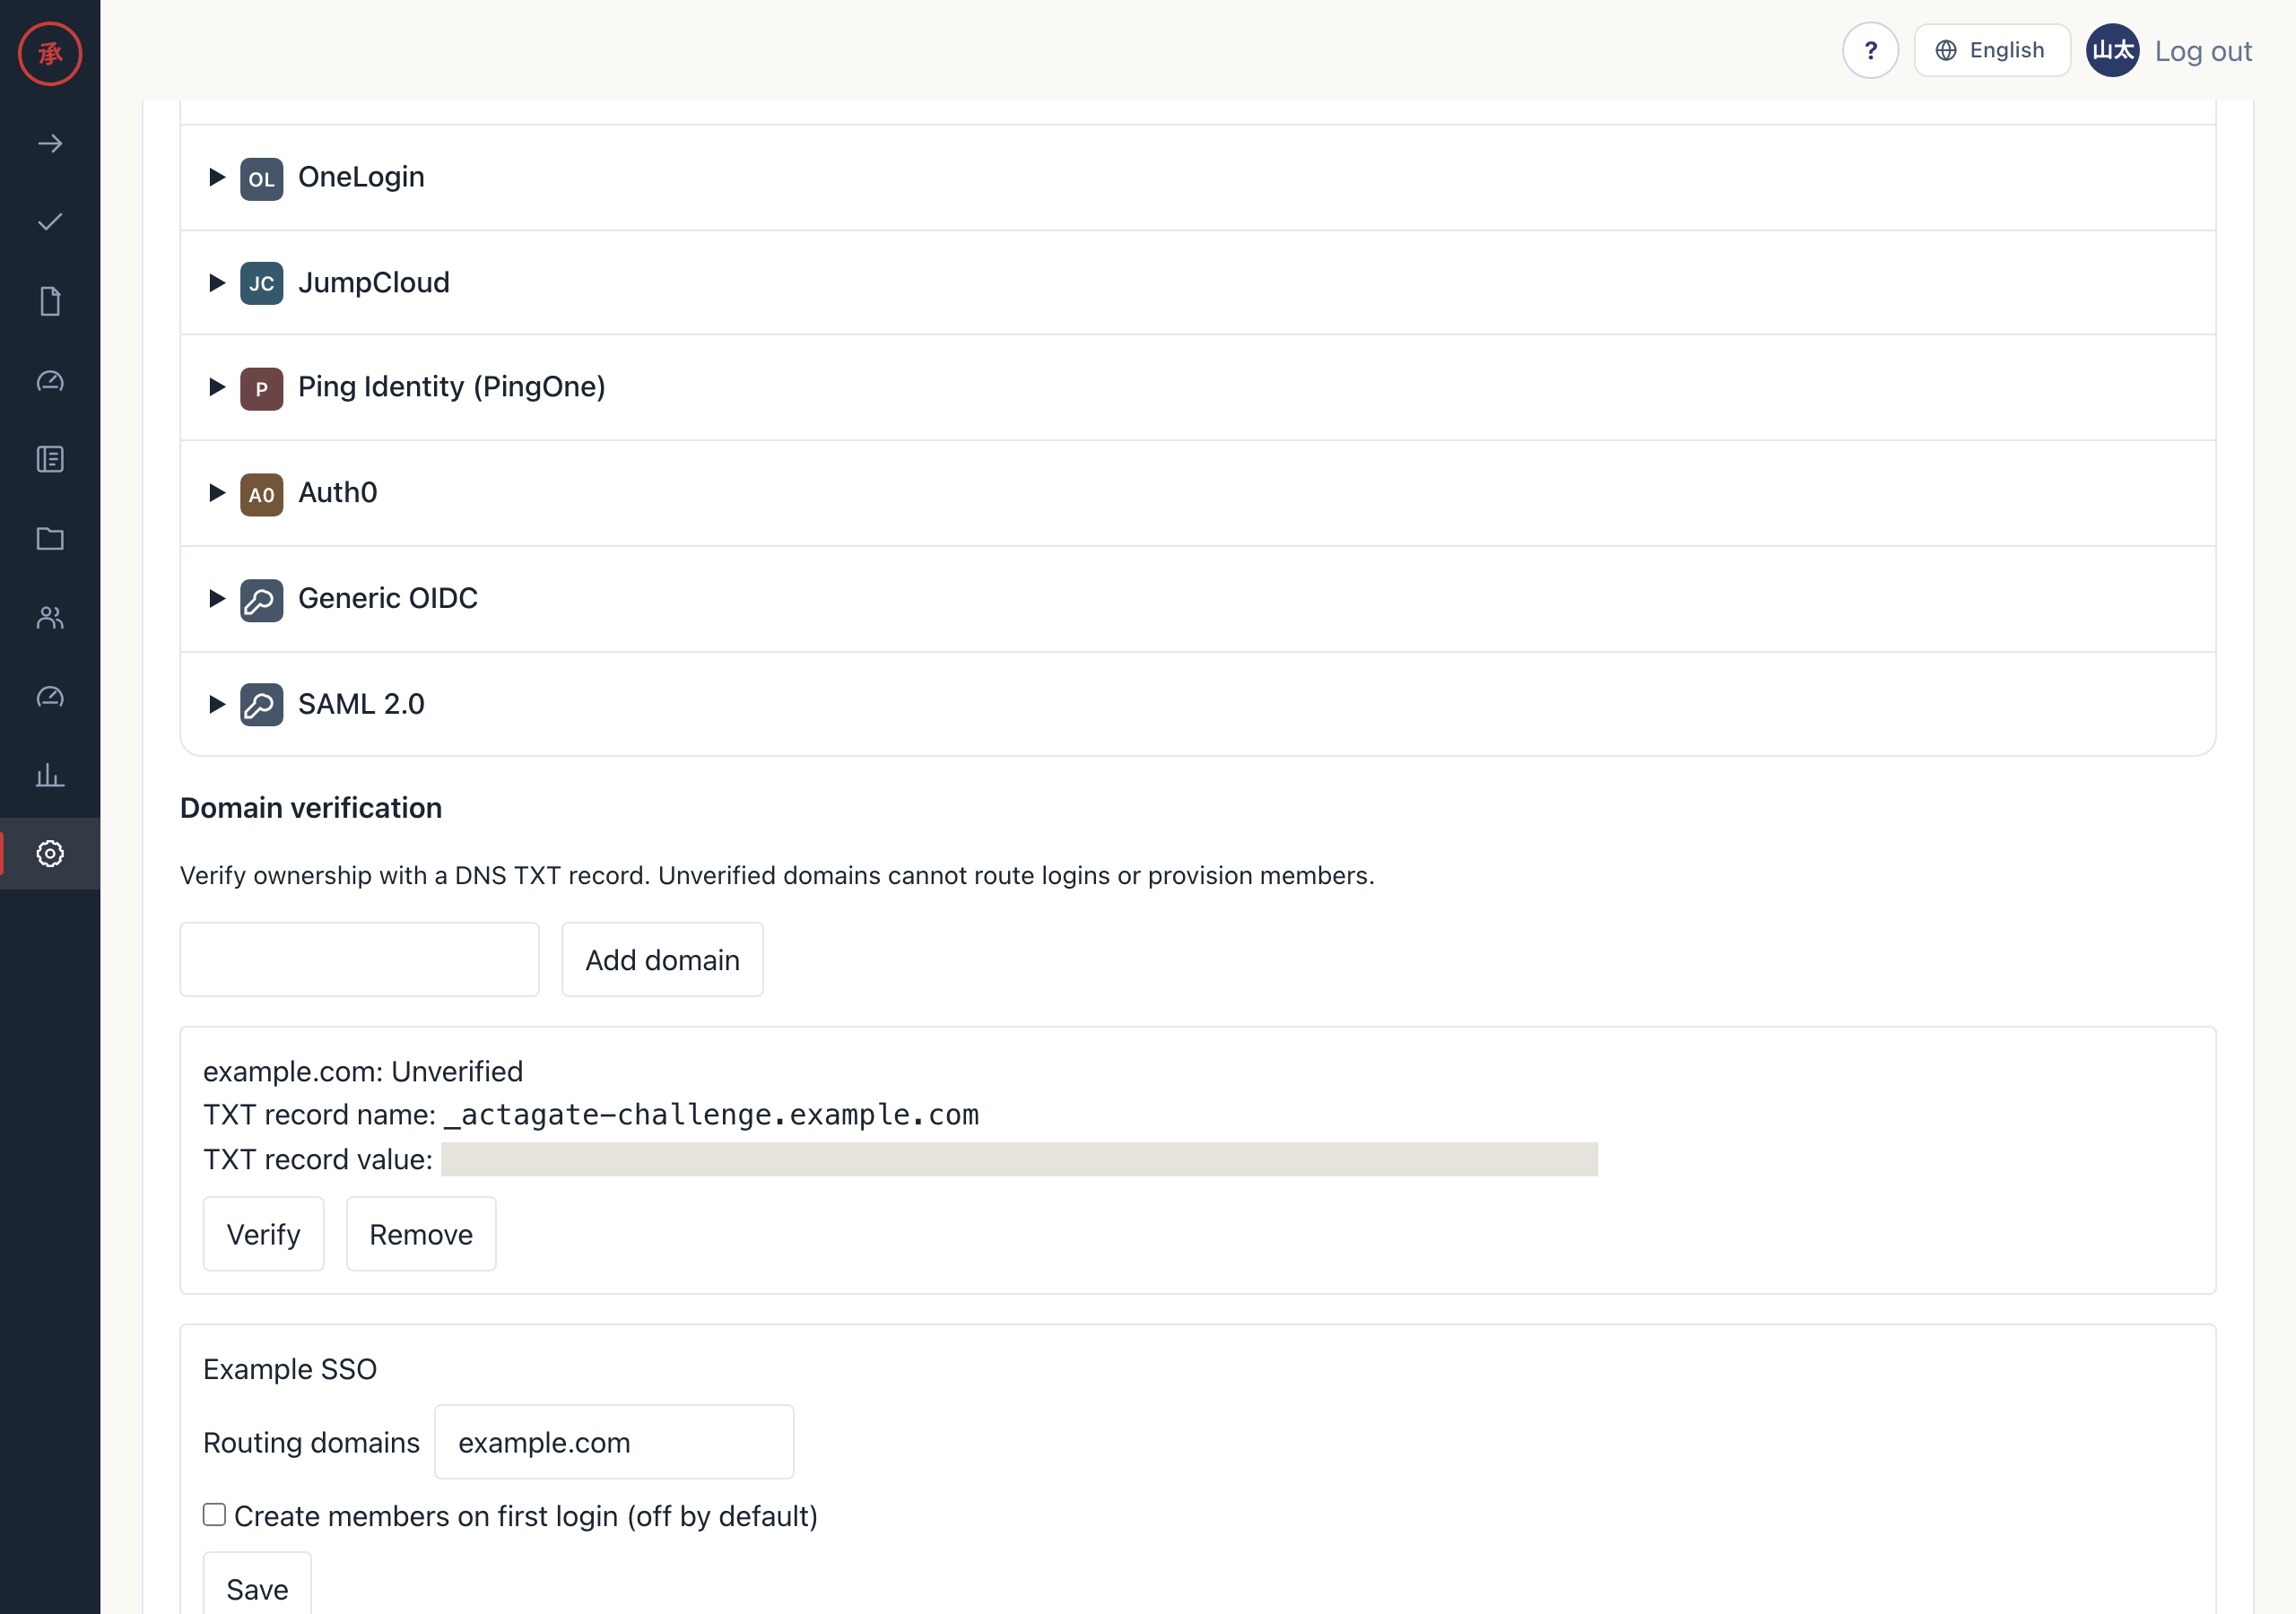2296x1614 pixels.
Task: Enable Create members on first login checkbox
Action: pos(214,1514)
